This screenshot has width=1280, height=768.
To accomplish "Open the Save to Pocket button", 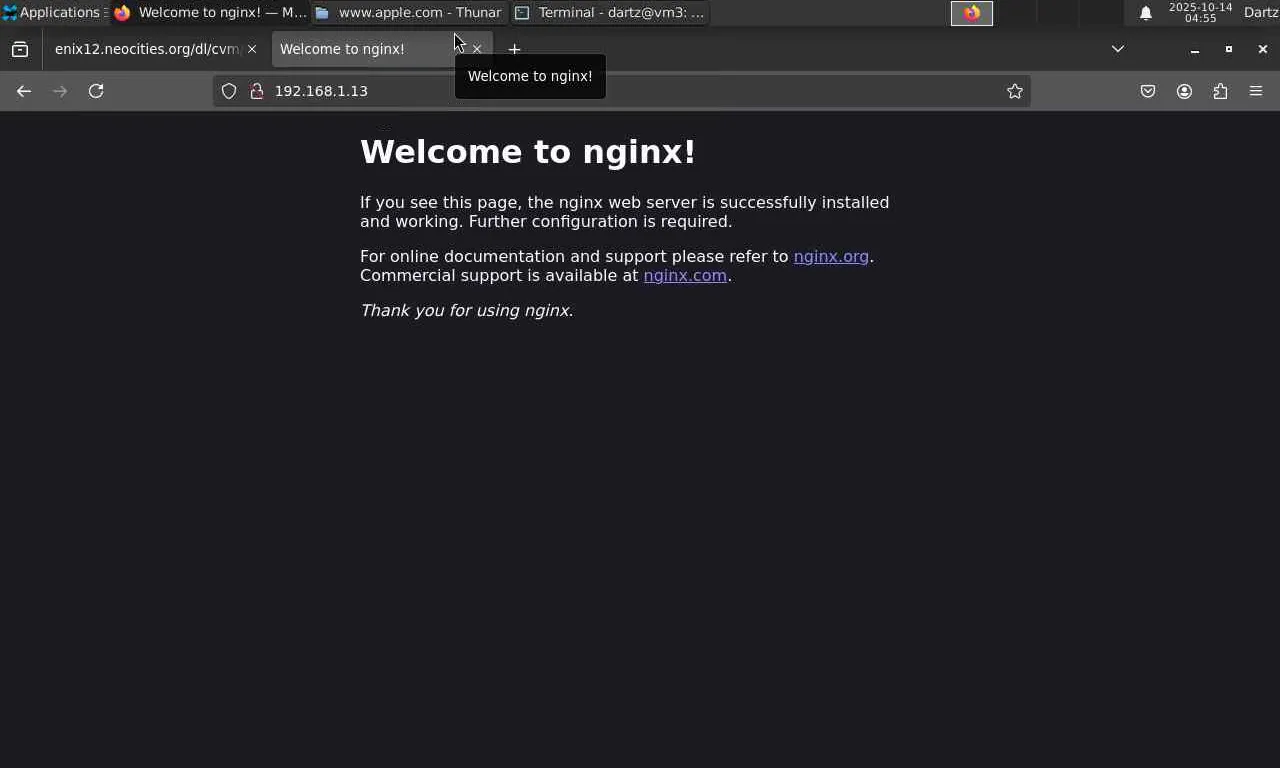I will 1148,91.
